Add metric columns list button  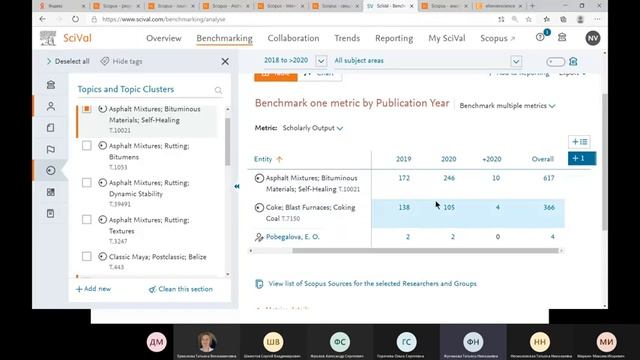click(x=580, y=142)
